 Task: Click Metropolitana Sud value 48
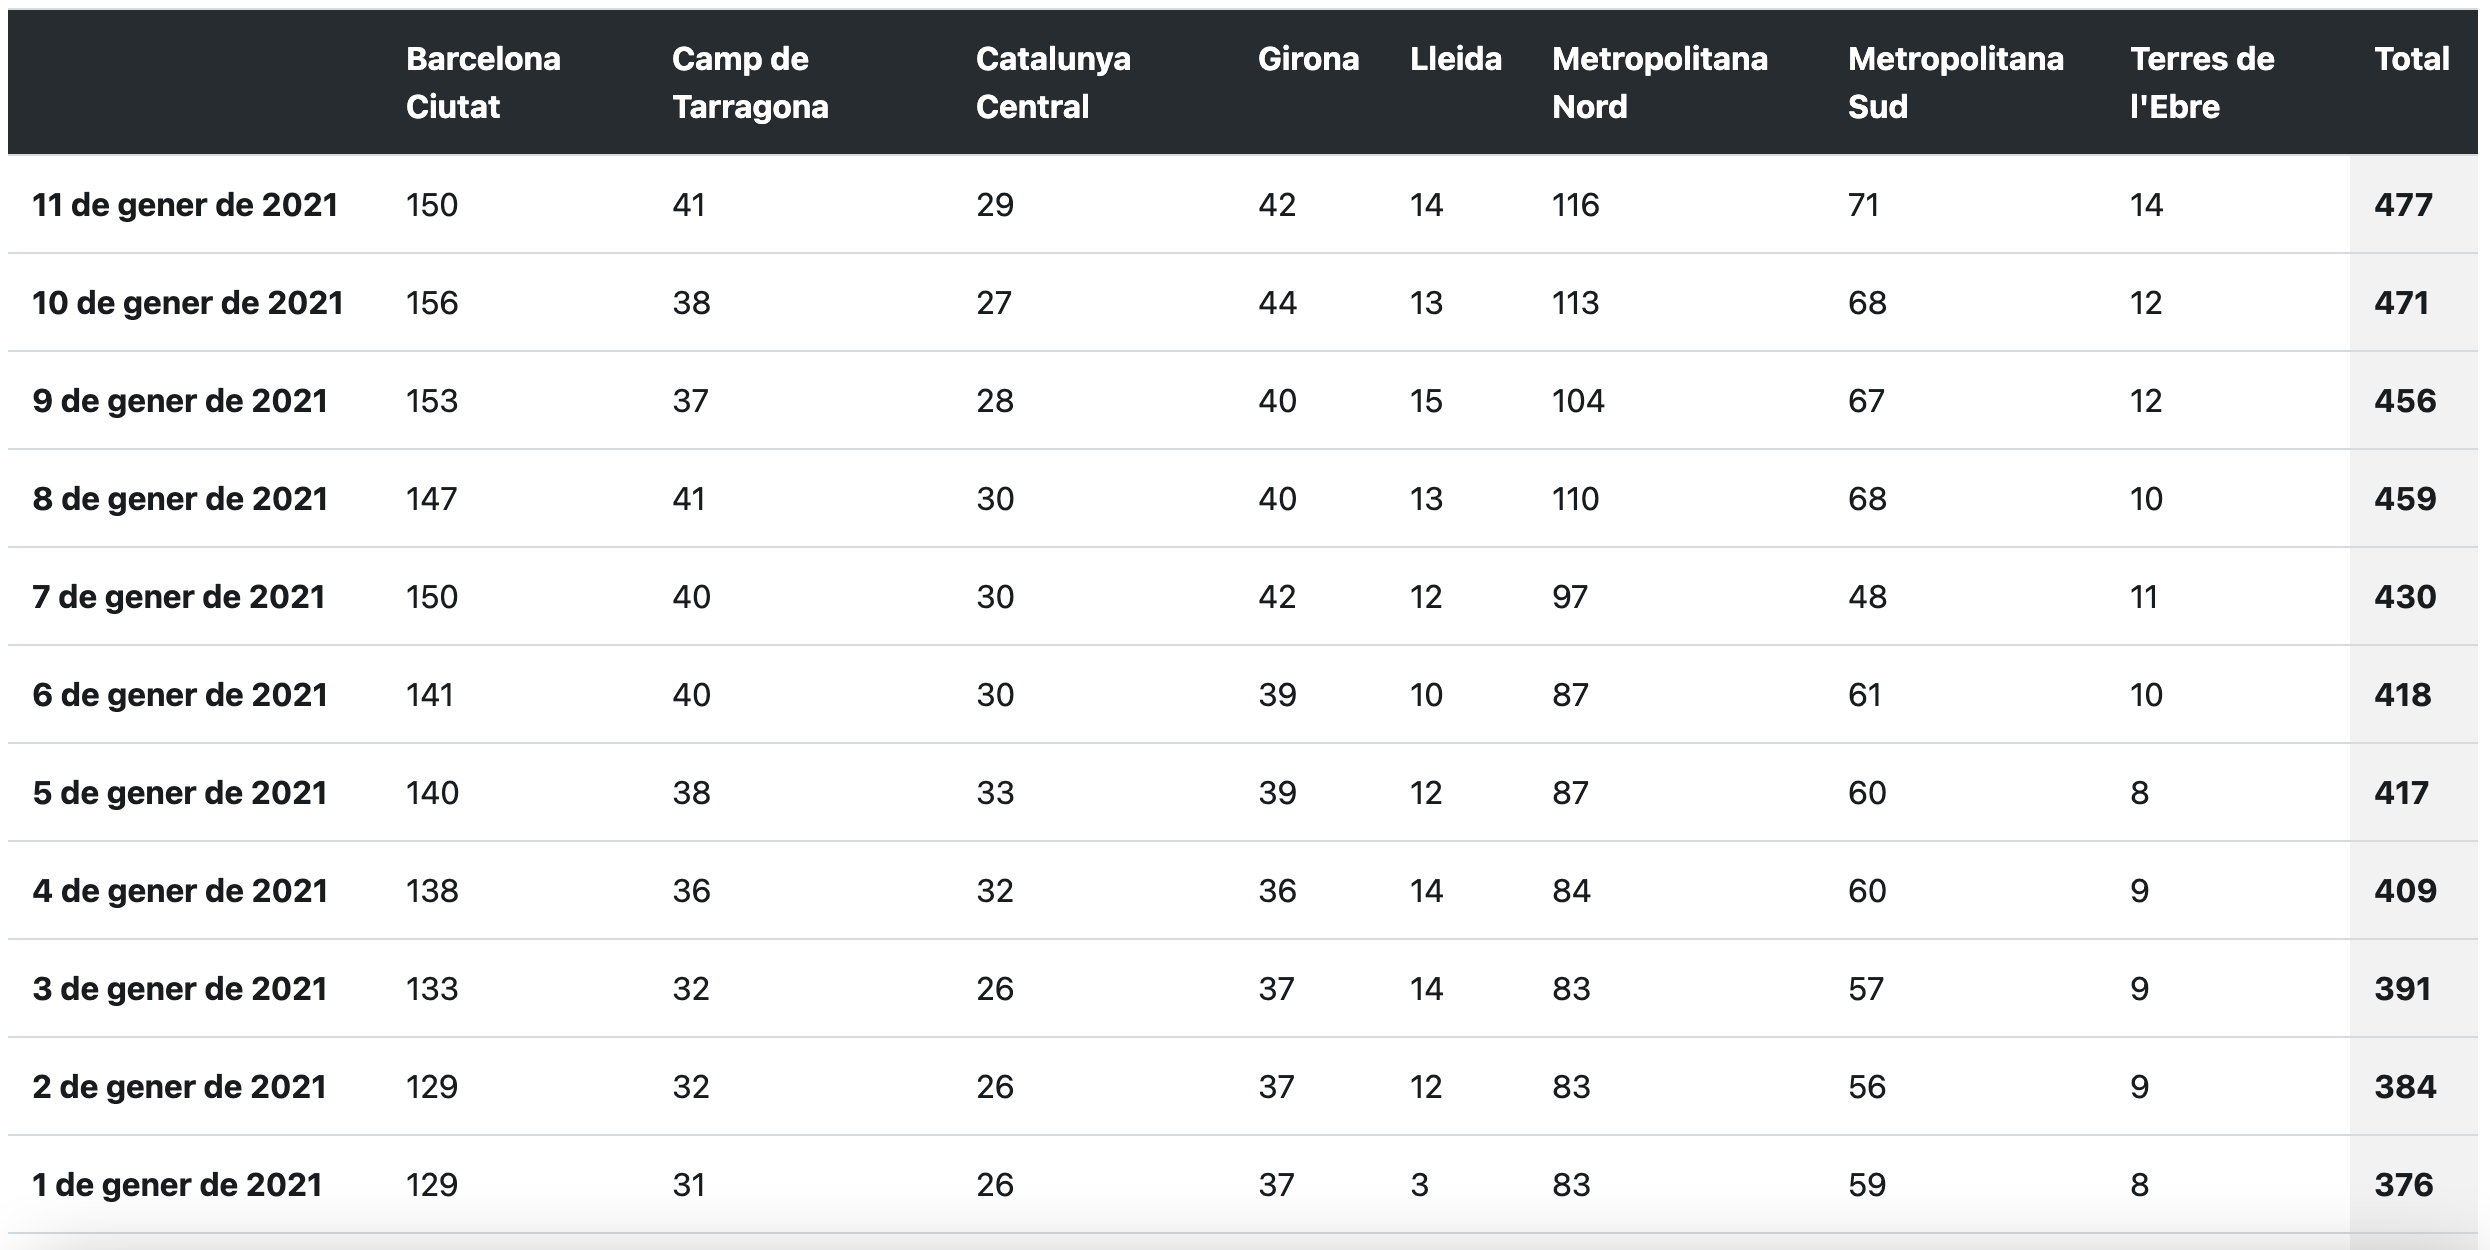[x=1867, y=597]
